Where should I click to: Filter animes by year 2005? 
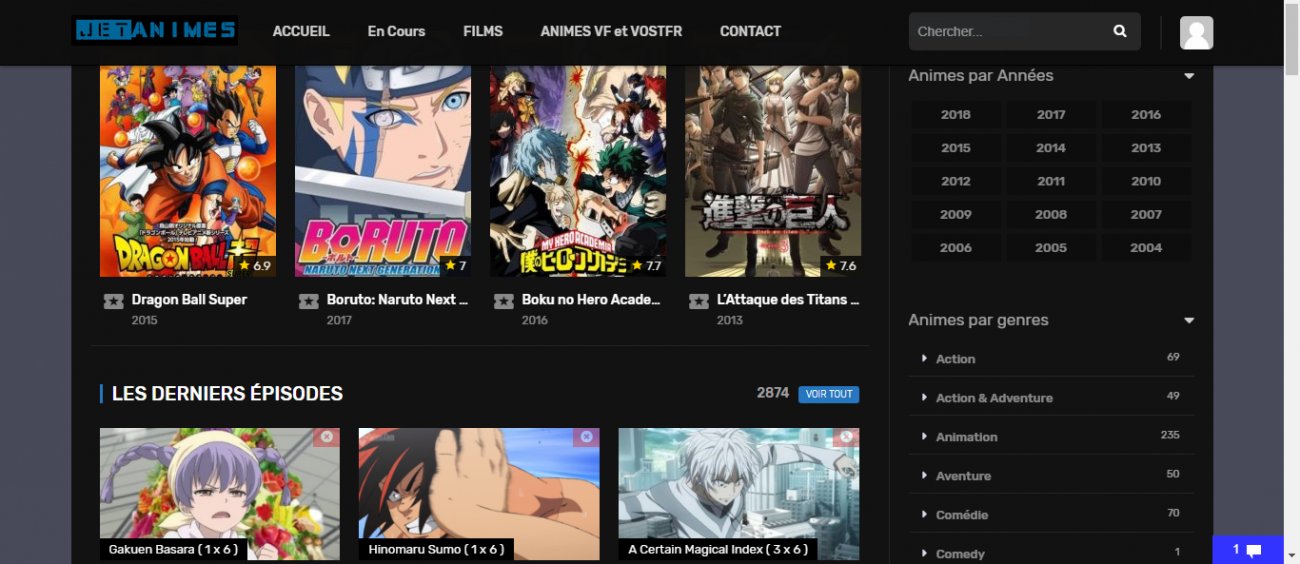pyautogui.click(x=1051, y=248)
